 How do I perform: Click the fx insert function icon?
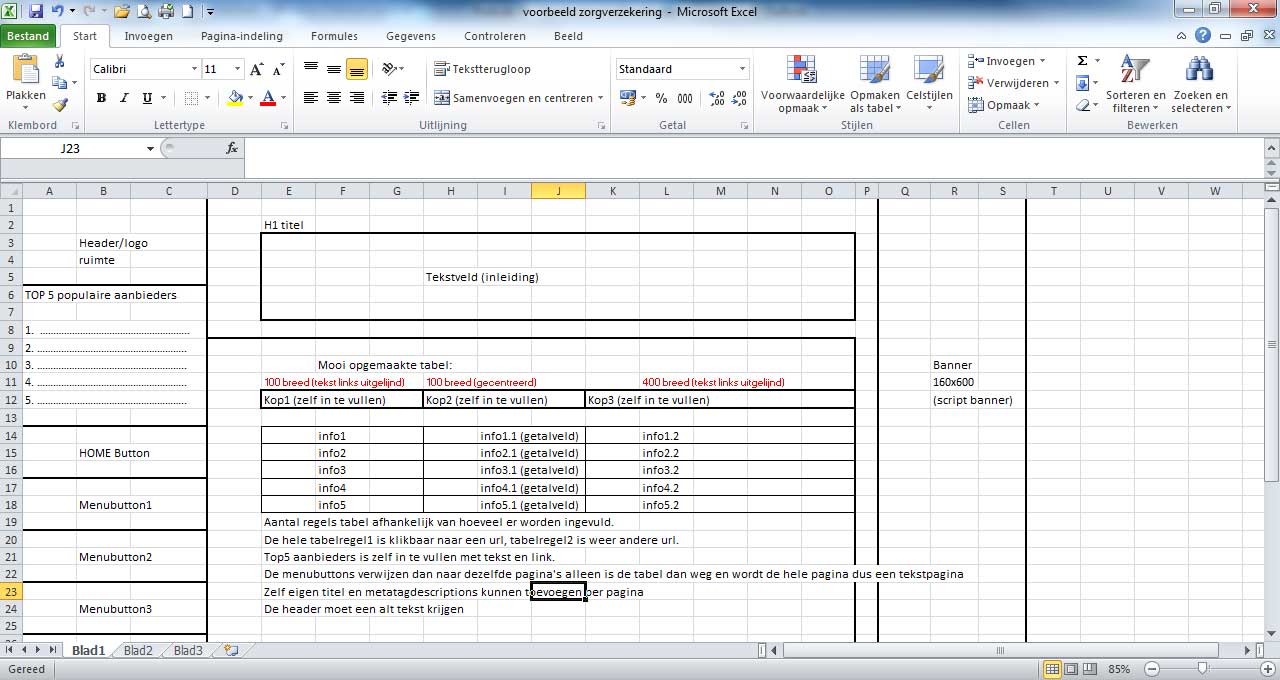[232, 148]
